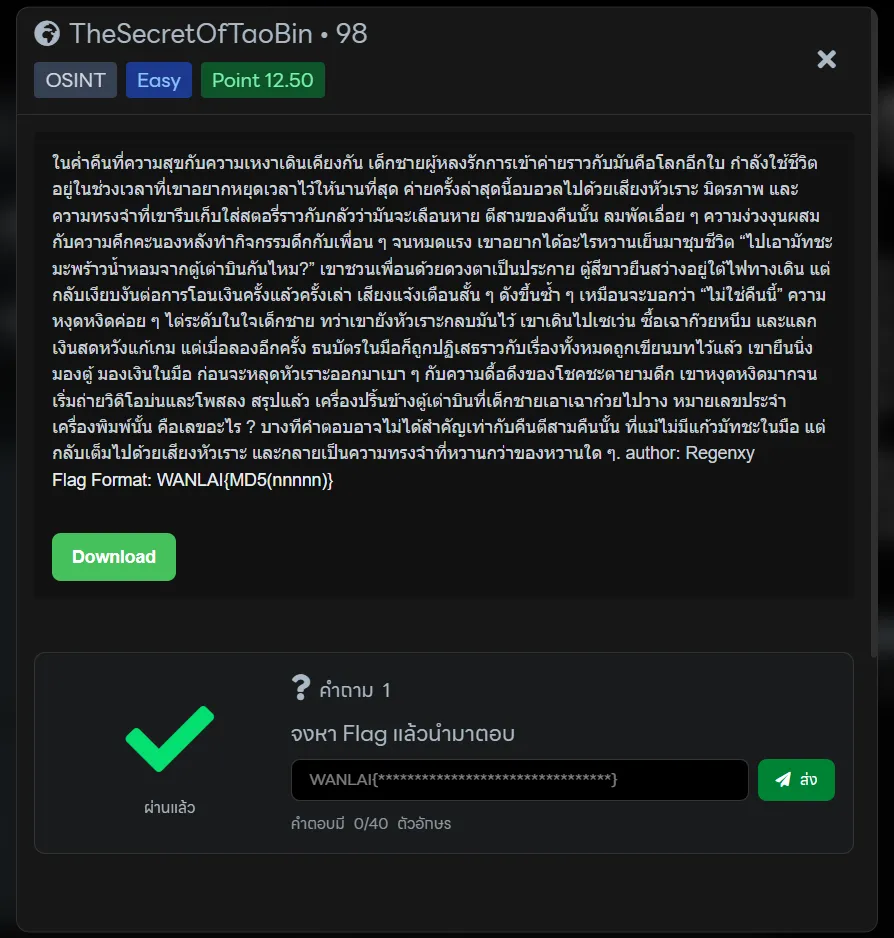Image resolution: width=894 pixels, height=938 pixels.
Task: Click the Easy difficulty badge
Action: pyautogui.click(x=159, y=81)
